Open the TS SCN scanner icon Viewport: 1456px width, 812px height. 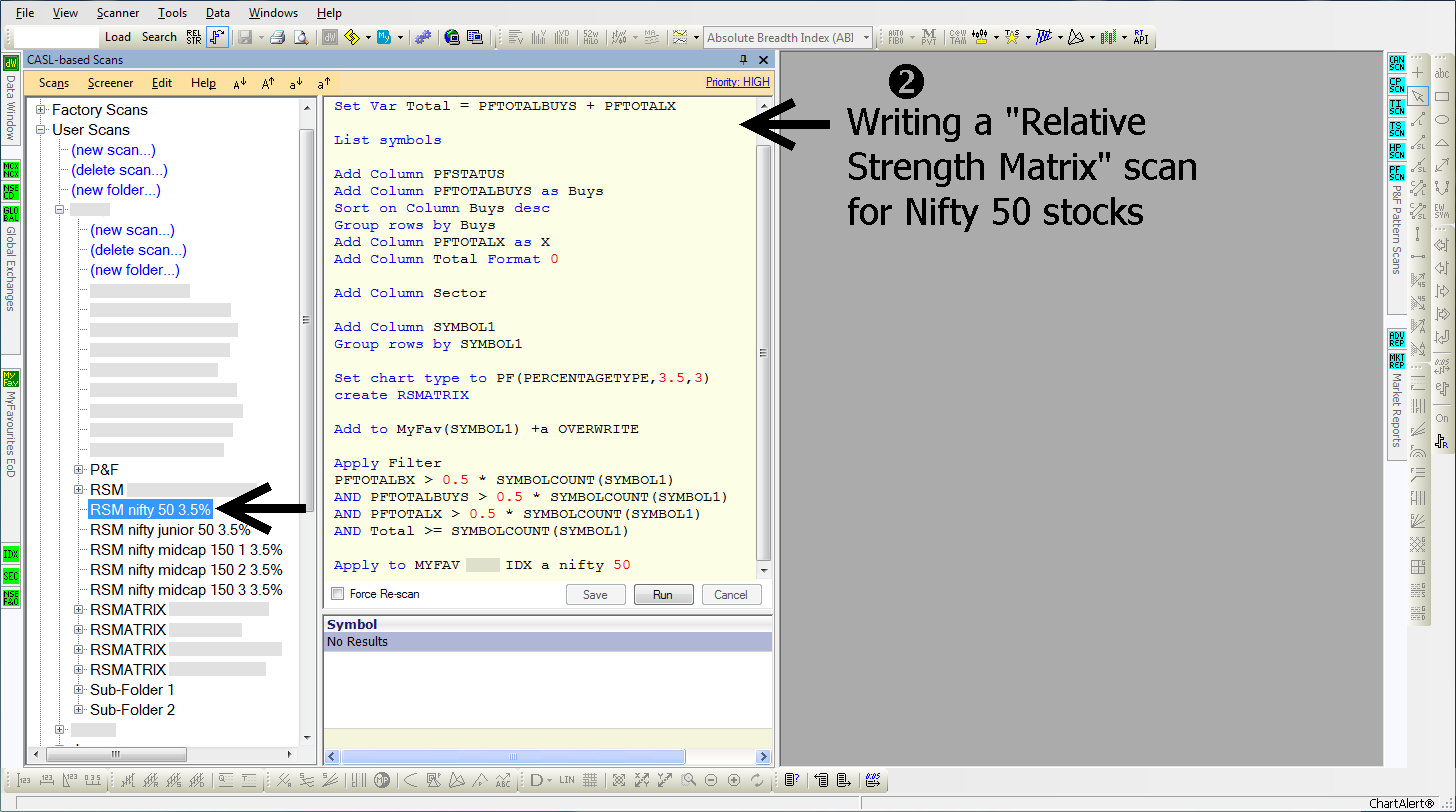[x=1397, y=129]
